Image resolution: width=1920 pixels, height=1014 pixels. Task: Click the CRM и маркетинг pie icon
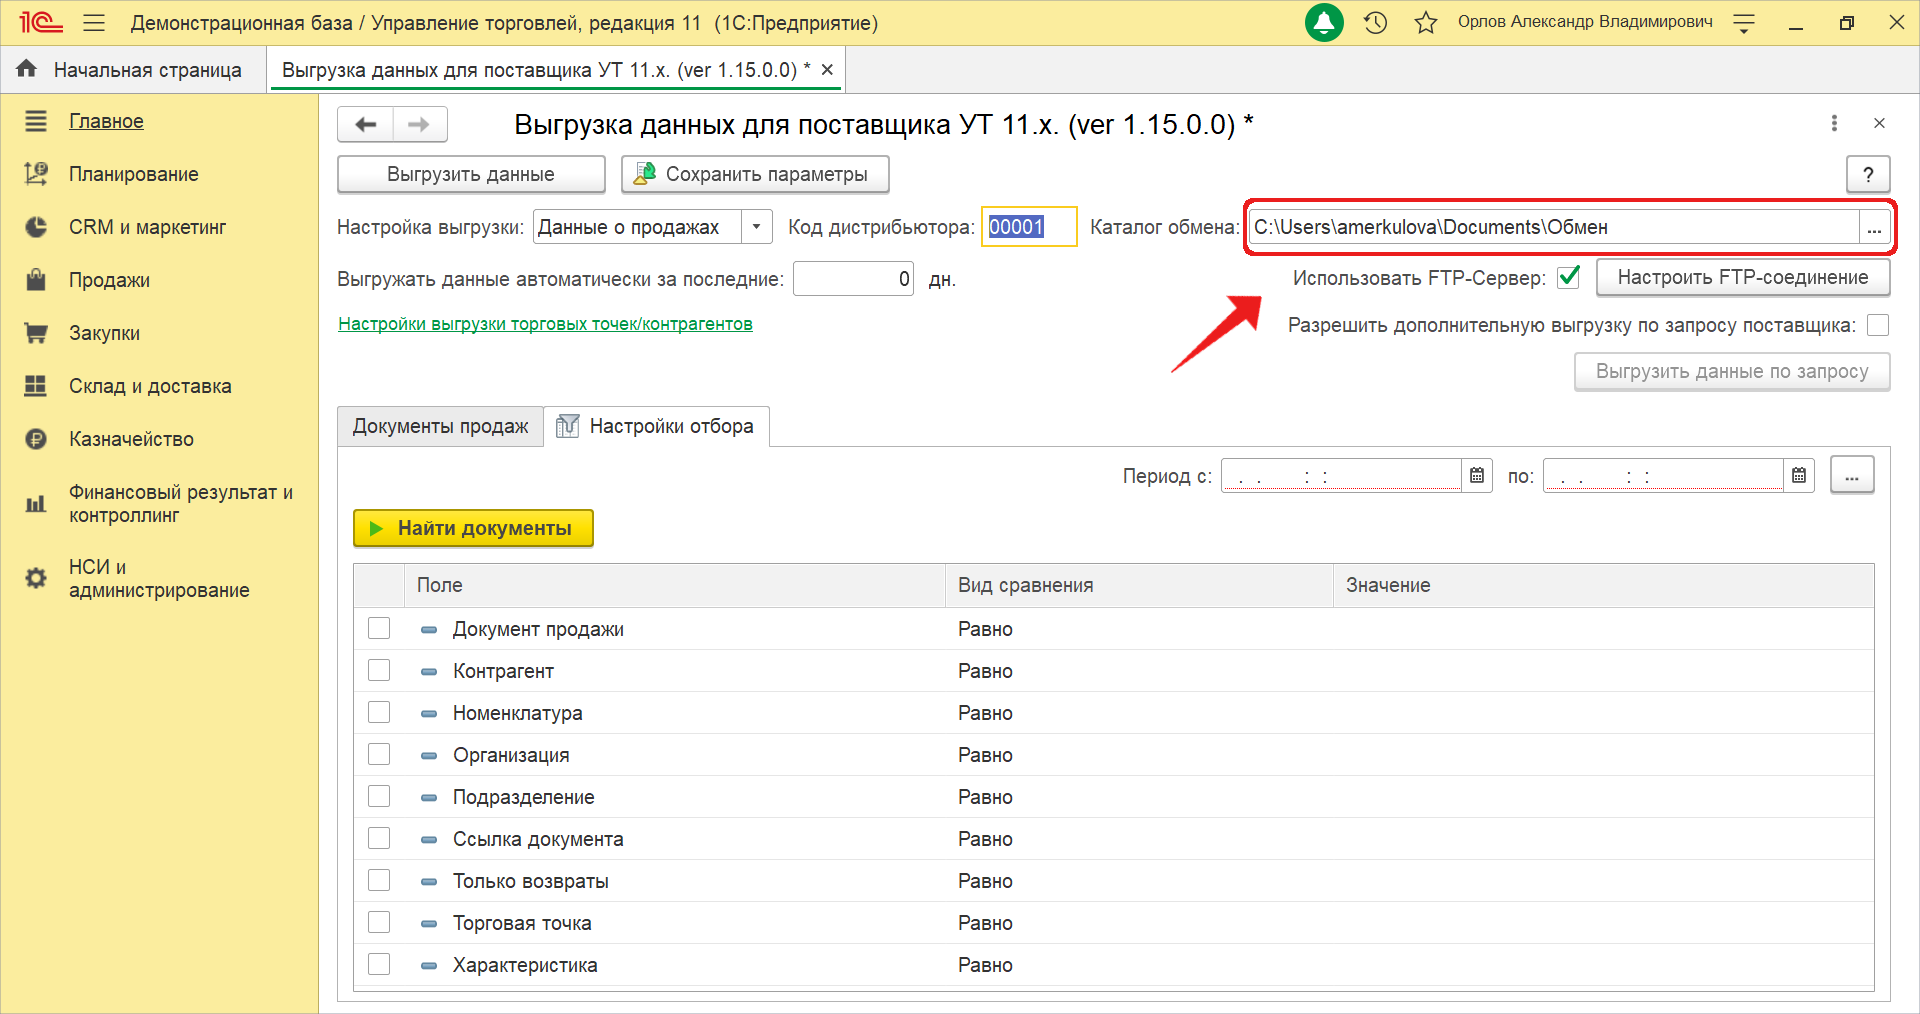tap(36, 227)
